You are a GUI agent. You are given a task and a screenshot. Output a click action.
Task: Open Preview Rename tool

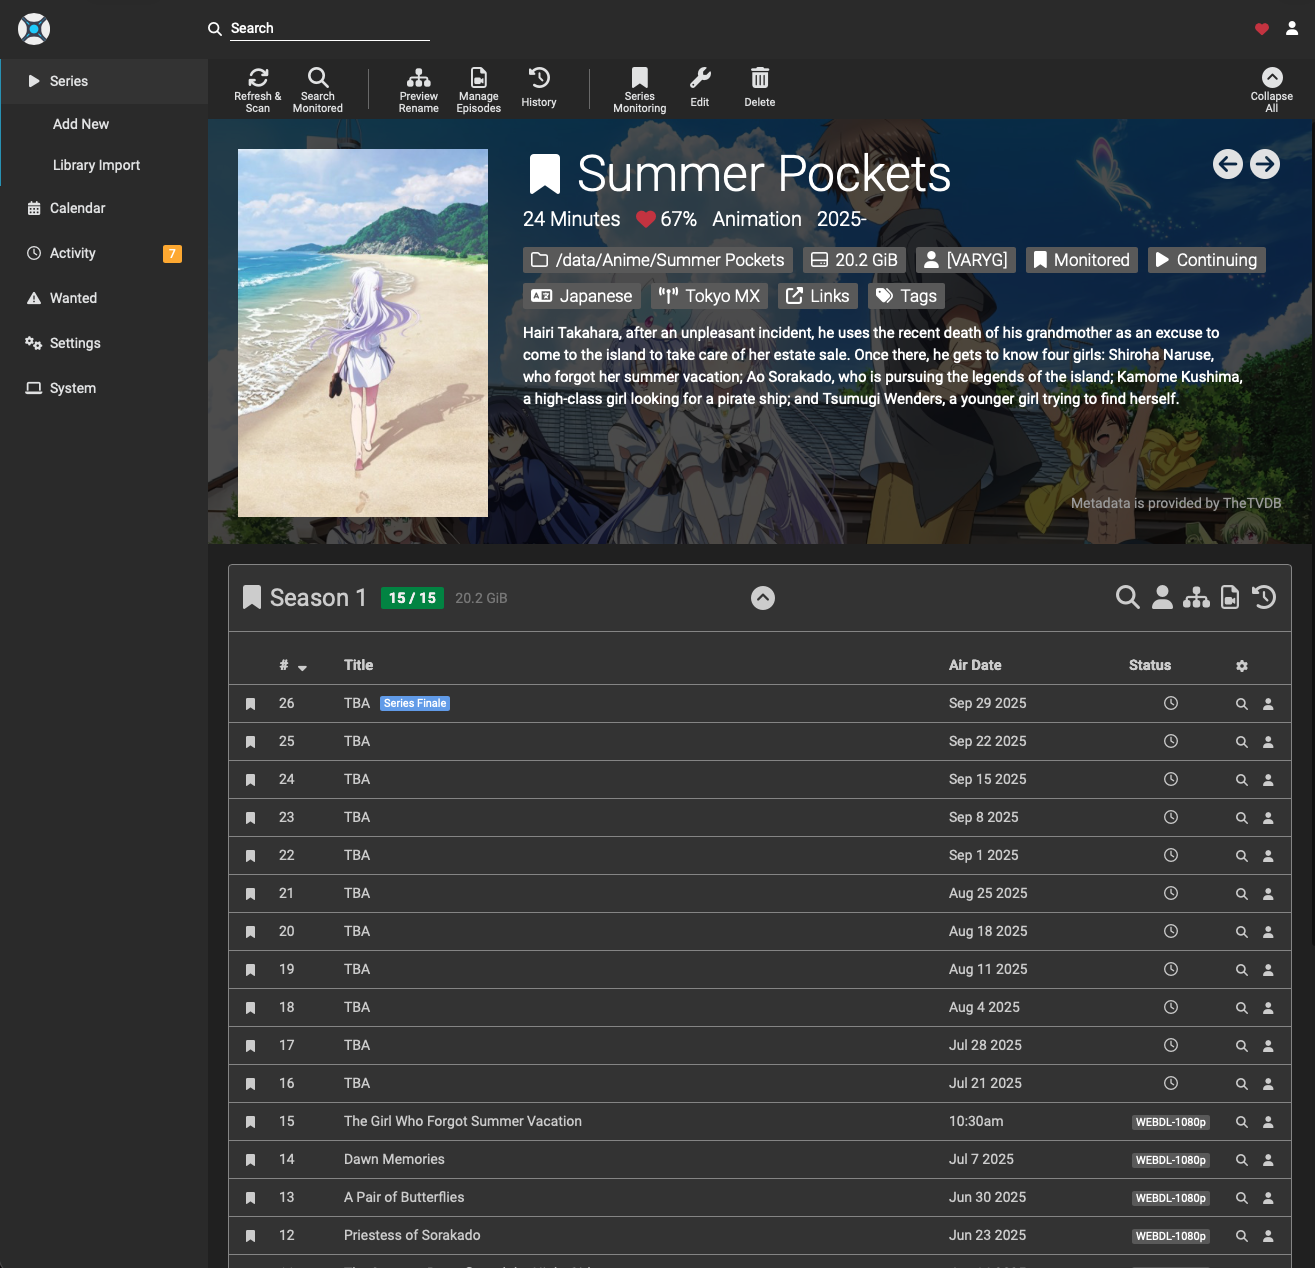tap(419, 89)
